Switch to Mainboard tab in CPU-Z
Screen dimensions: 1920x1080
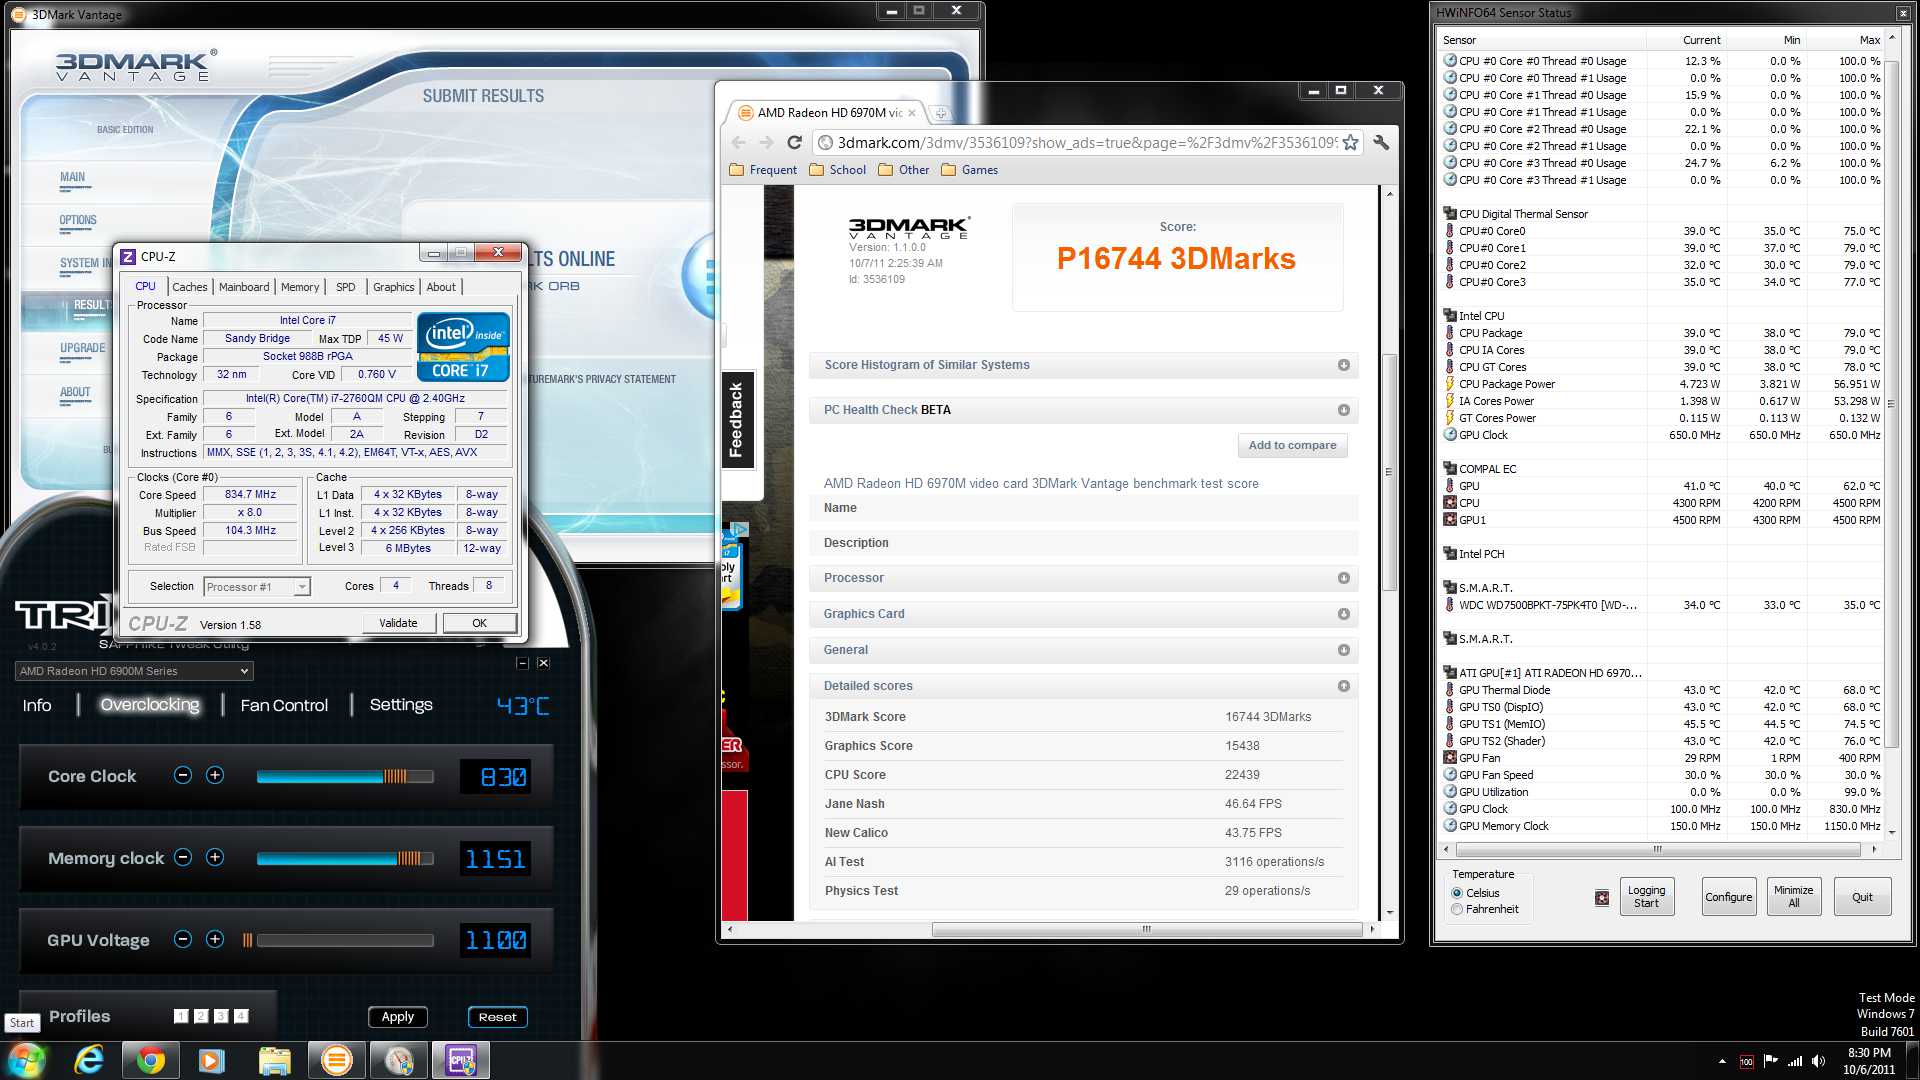point(244,287)
